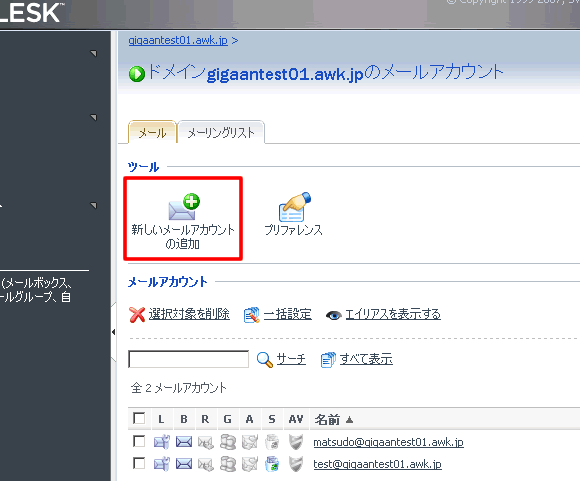Click the 一括設定 group operations icon
The height and width of the screenshot is (481, 580).
pos(252,315)
